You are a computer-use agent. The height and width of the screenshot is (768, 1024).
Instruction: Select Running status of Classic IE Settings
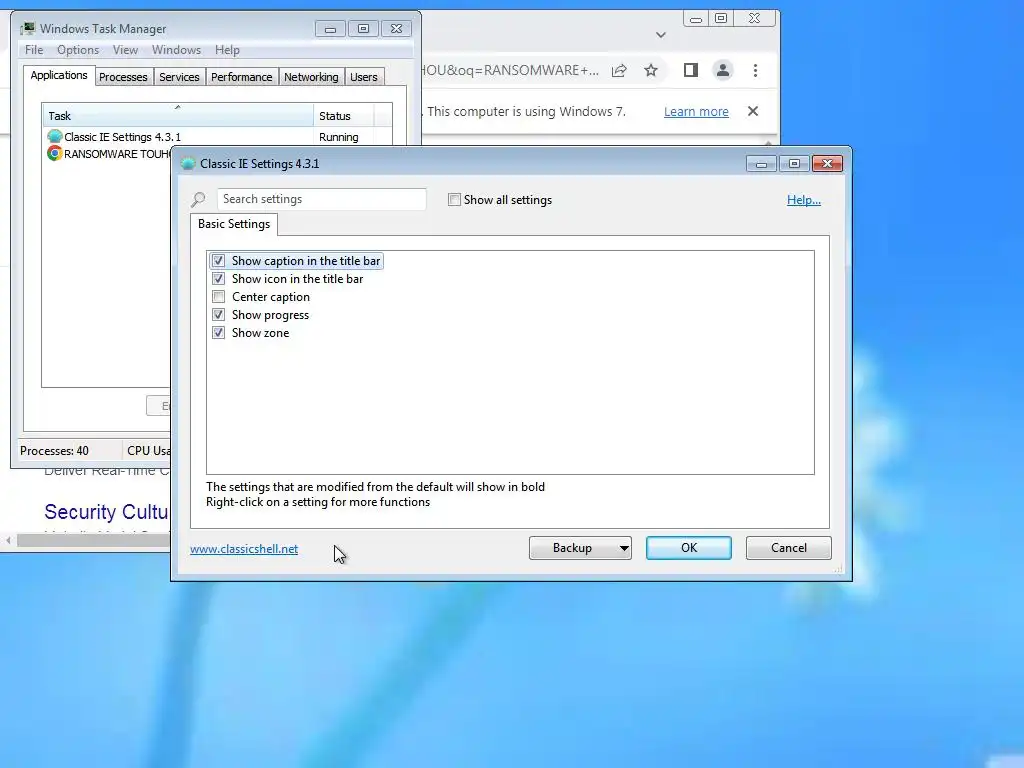[338, 137]
